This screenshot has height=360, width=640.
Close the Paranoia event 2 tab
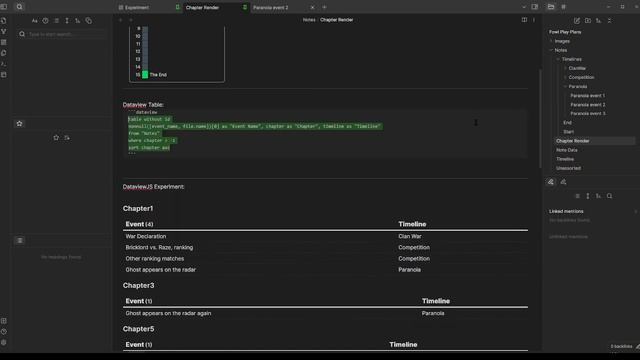pos(312,7)
